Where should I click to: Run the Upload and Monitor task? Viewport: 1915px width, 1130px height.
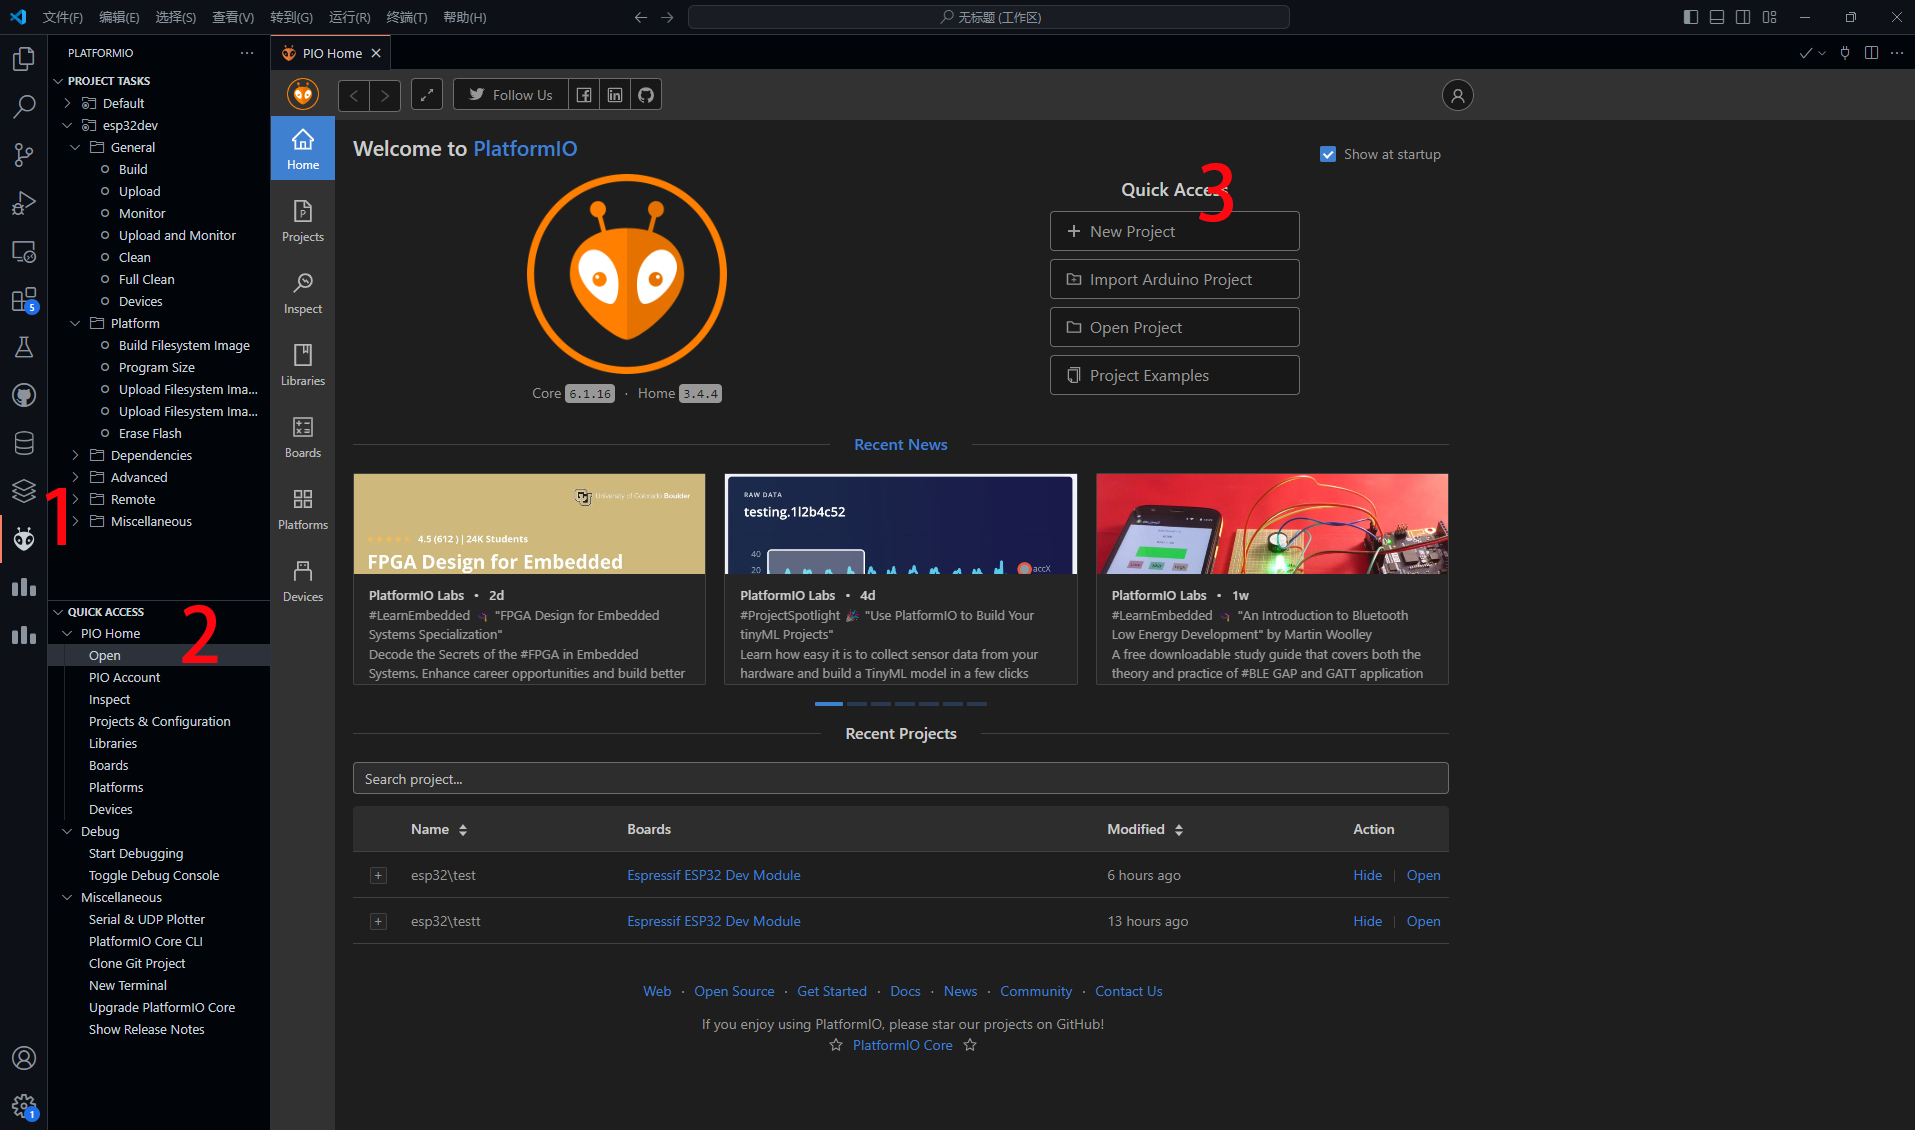pos(177,235)
